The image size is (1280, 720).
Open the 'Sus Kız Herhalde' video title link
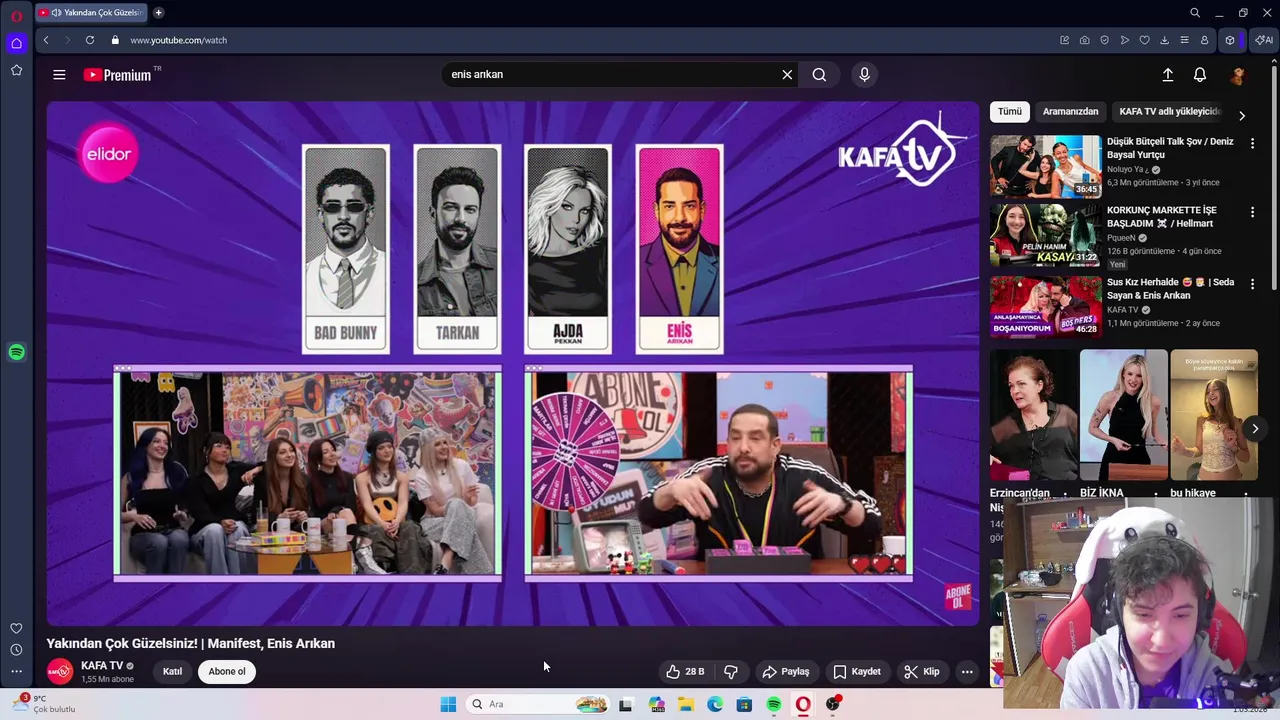(x=1171, y=289)
